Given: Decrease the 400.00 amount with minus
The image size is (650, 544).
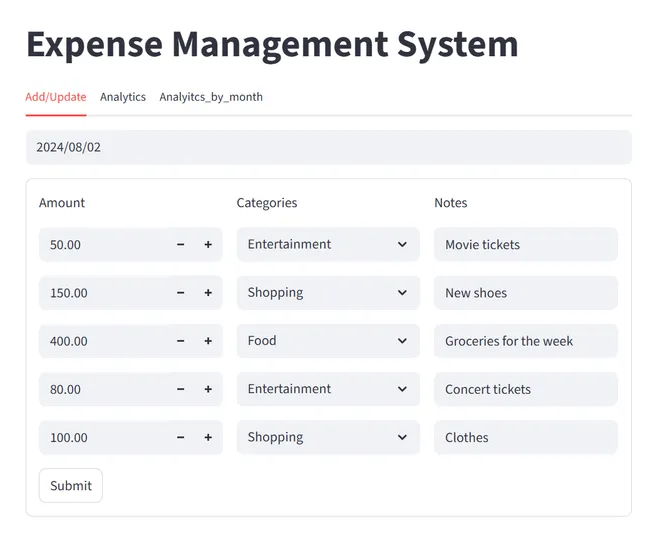Looking at the screenshot, I should point(180,341).
